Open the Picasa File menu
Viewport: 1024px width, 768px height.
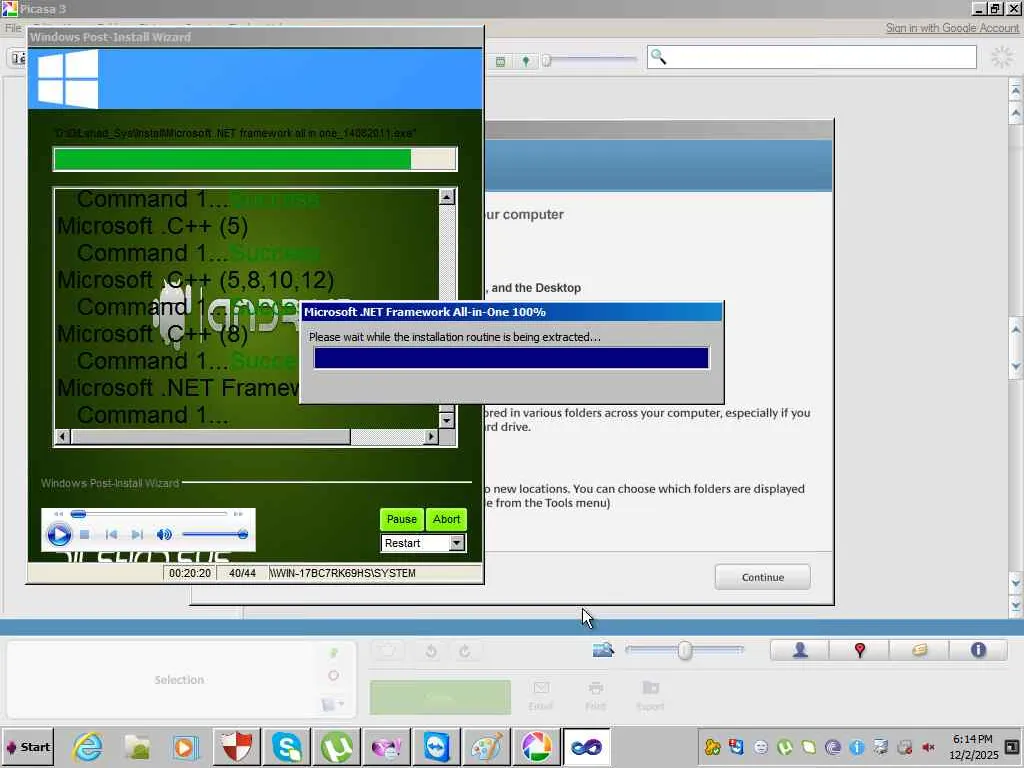point(13,28)
